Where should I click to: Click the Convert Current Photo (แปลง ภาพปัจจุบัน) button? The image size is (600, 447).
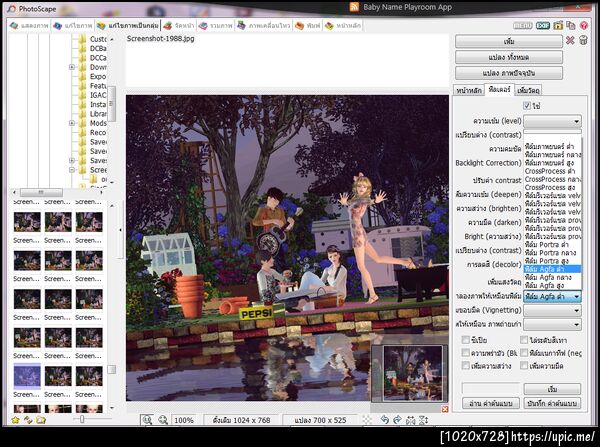[509, 73]
